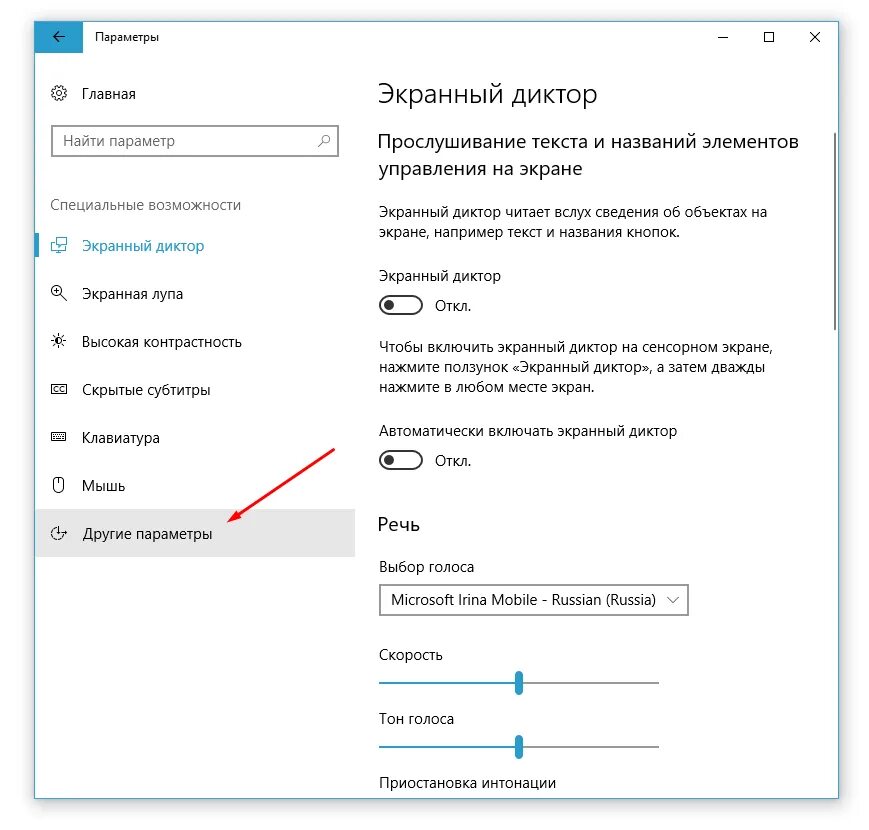Click the vertical scrollbar on right
Image resolution: width=869 pixels, height=830 pixels.
pyautogui.click(x=835, y=232)
